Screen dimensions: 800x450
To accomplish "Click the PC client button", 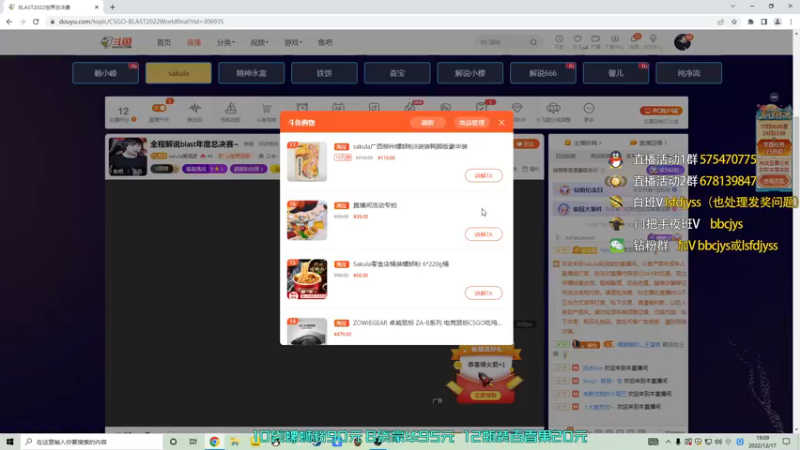I will pos(661,110).
